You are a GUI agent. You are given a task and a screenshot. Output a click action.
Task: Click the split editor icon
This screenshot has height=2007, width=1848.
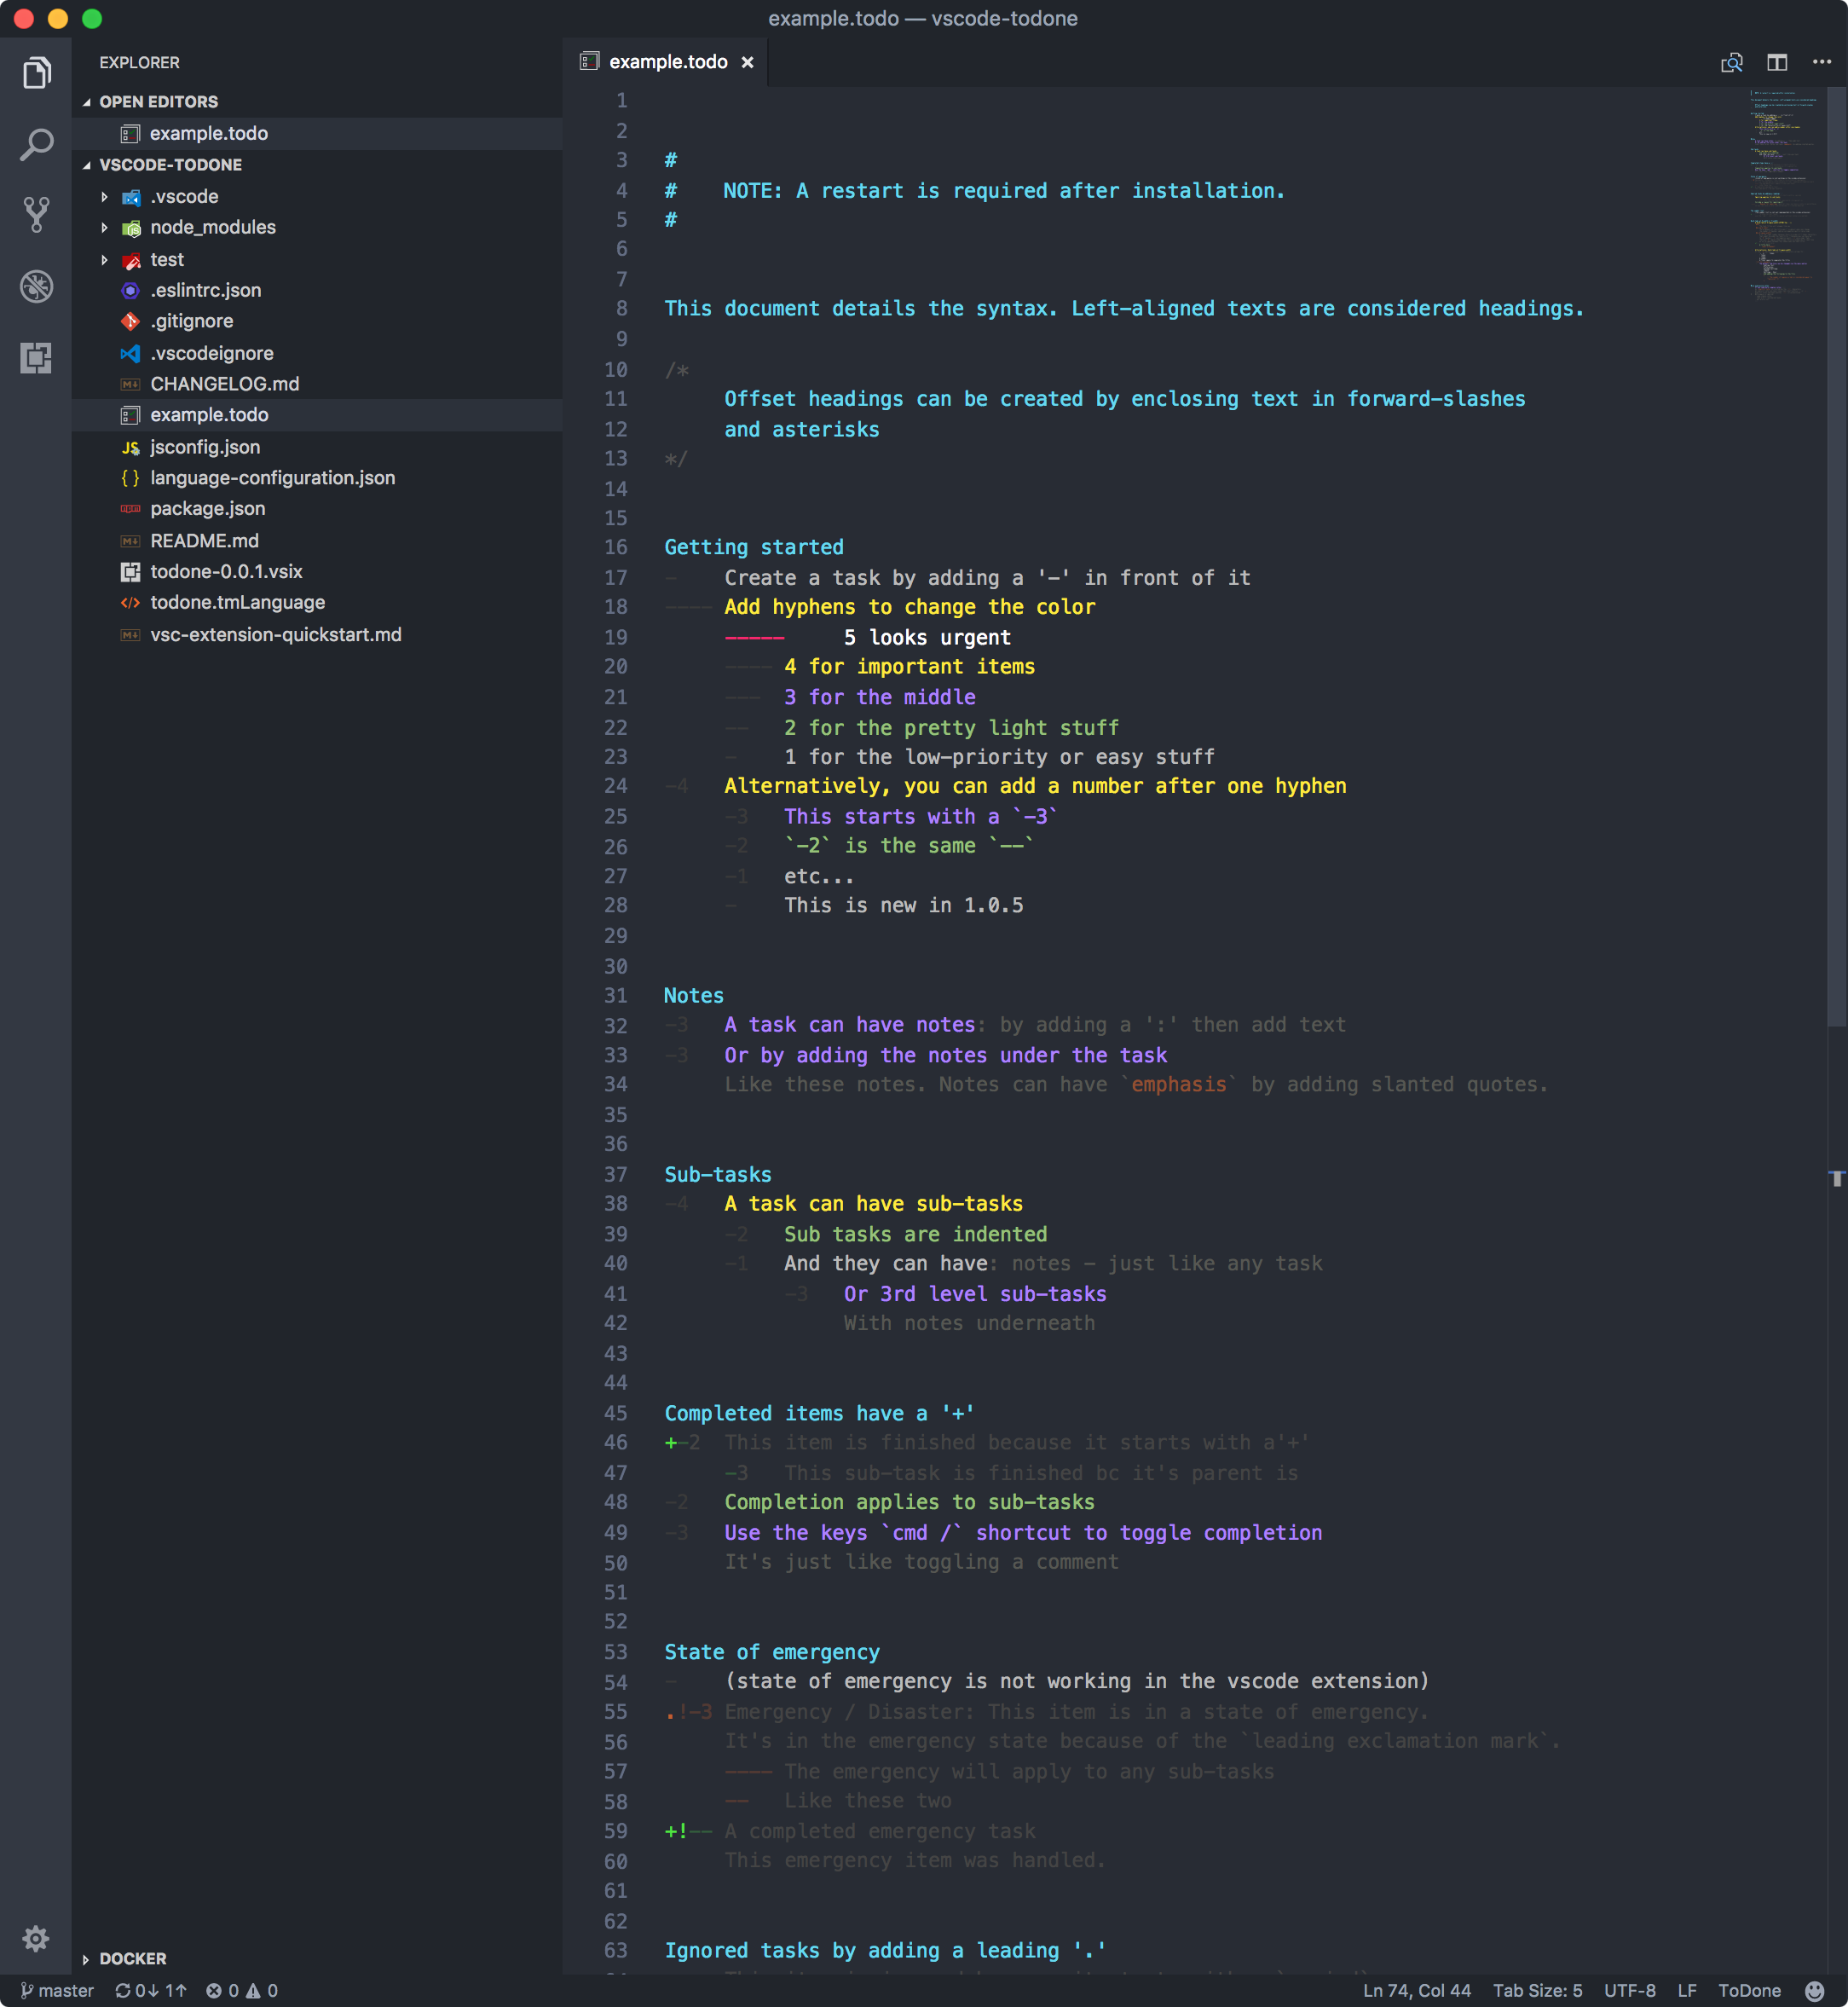1777,62
